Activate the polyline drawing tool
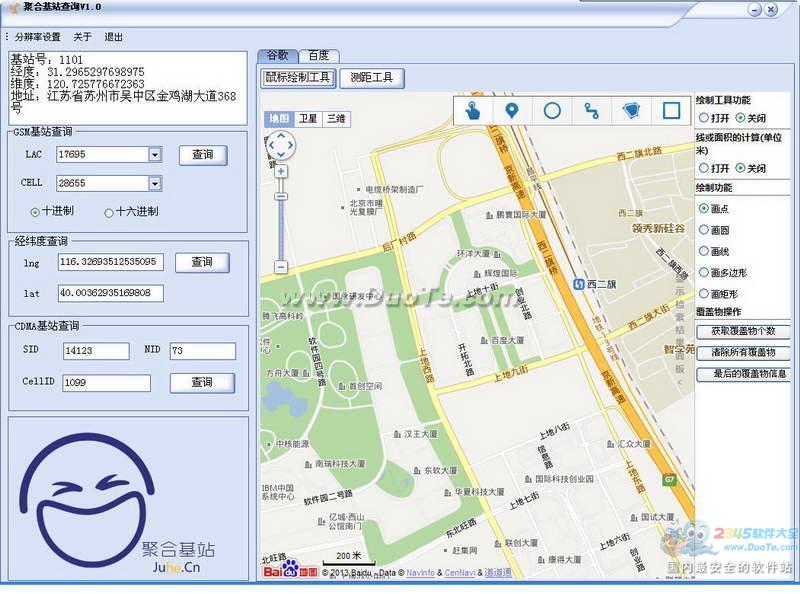This screenshot has width=800, height=594. [x=591, y=110]
